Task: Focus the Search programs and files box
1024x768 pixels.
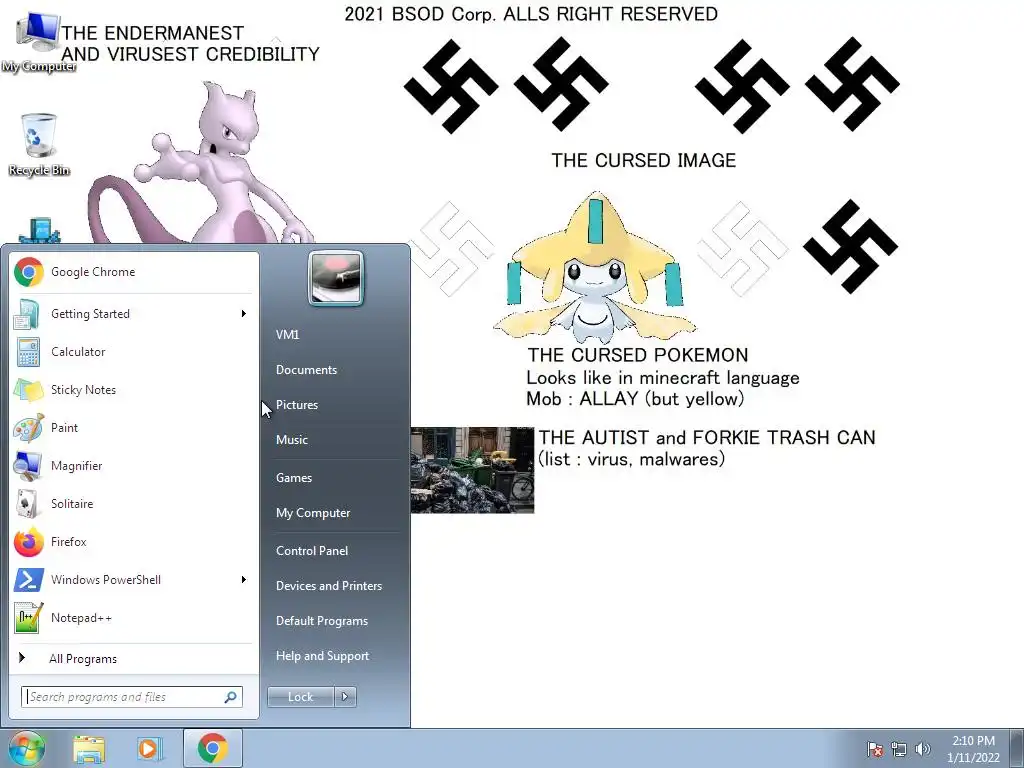Action: pyautogui.click(x=131, y=697)
